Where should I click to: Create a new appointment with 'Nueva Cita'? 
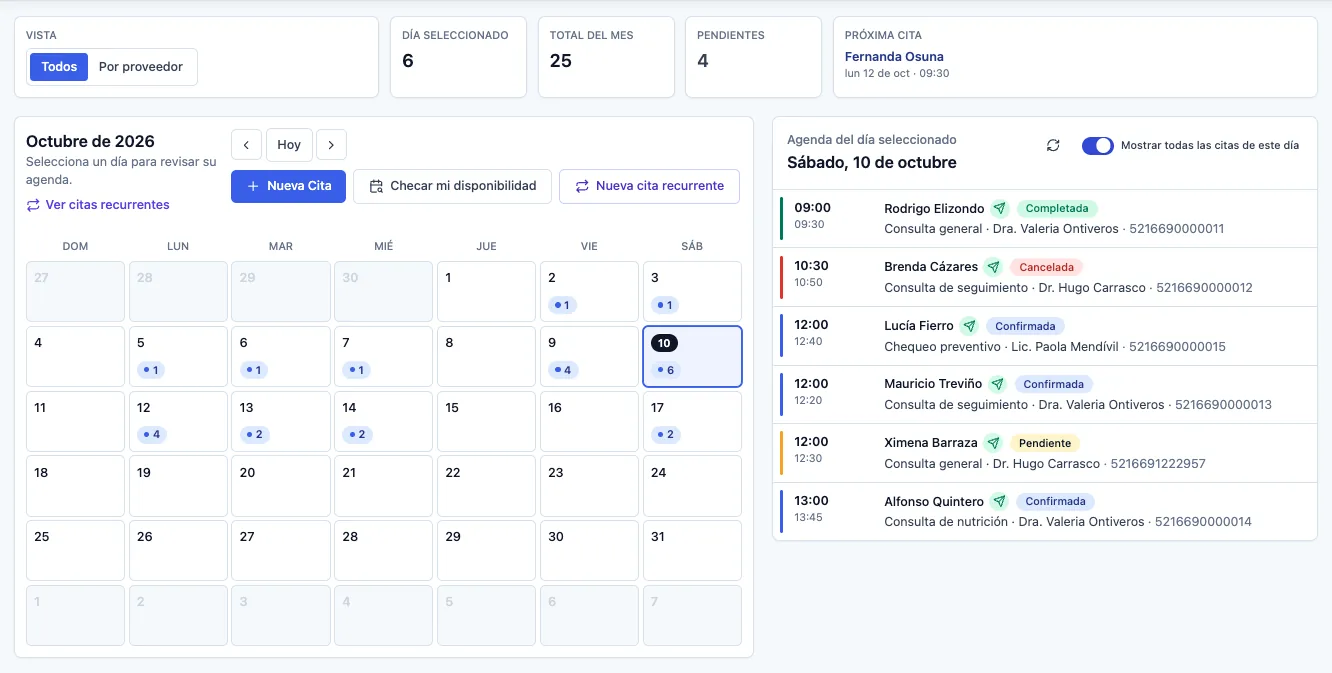288,186
